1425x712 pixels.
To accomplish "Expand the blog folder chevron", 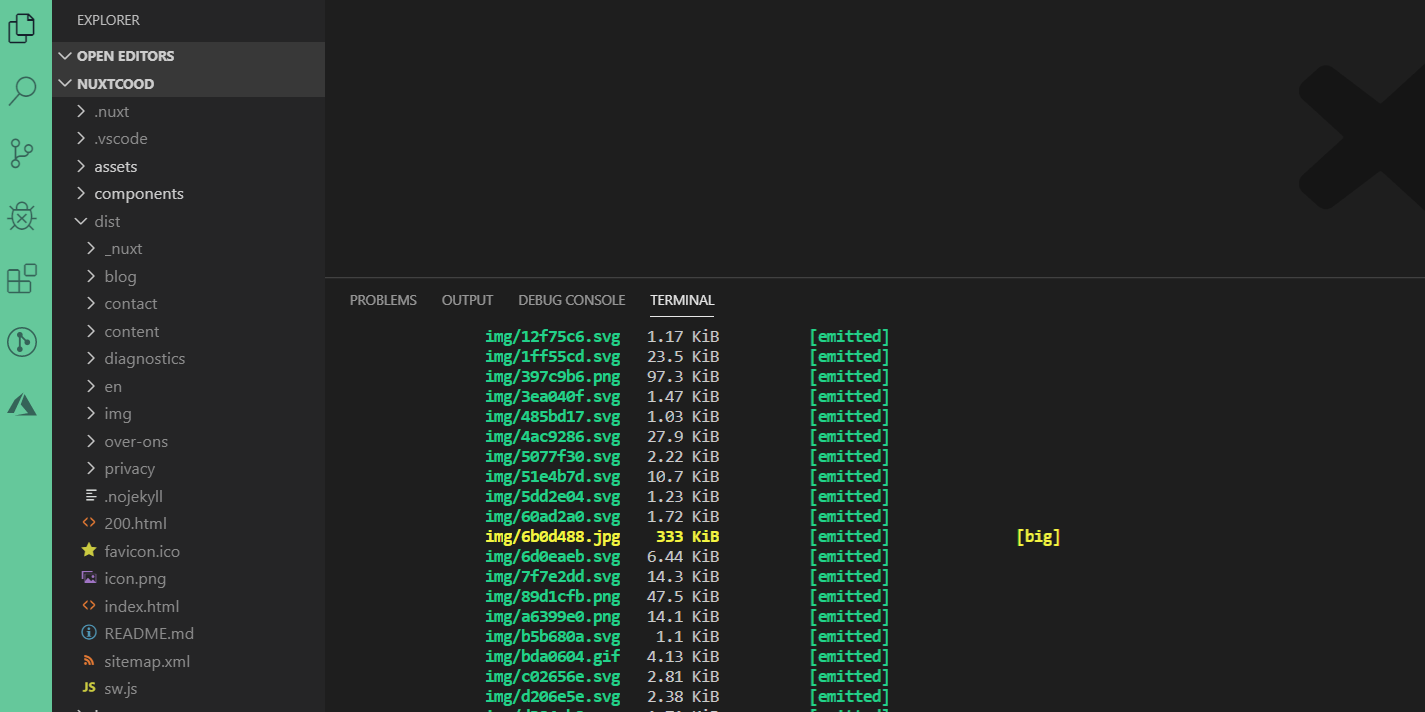I will point(91,276).
